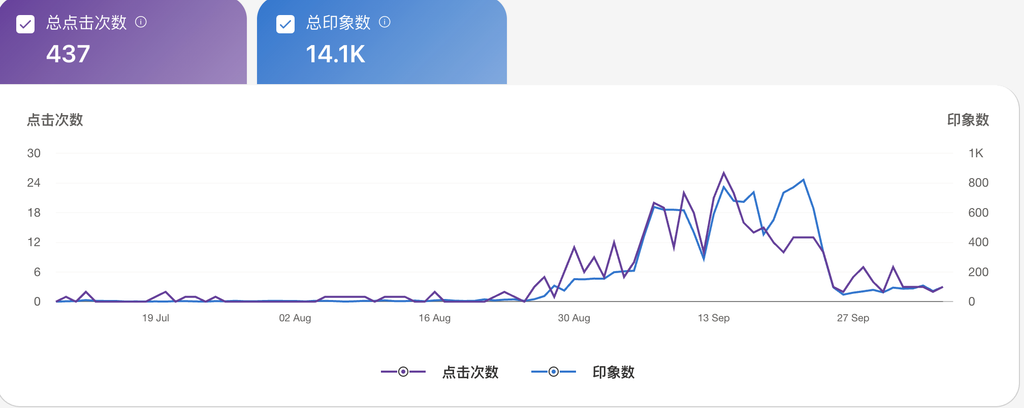Click the 16 Aug axis label
1024x408 pixels.
pyautogui.click(x=434, y=319)
